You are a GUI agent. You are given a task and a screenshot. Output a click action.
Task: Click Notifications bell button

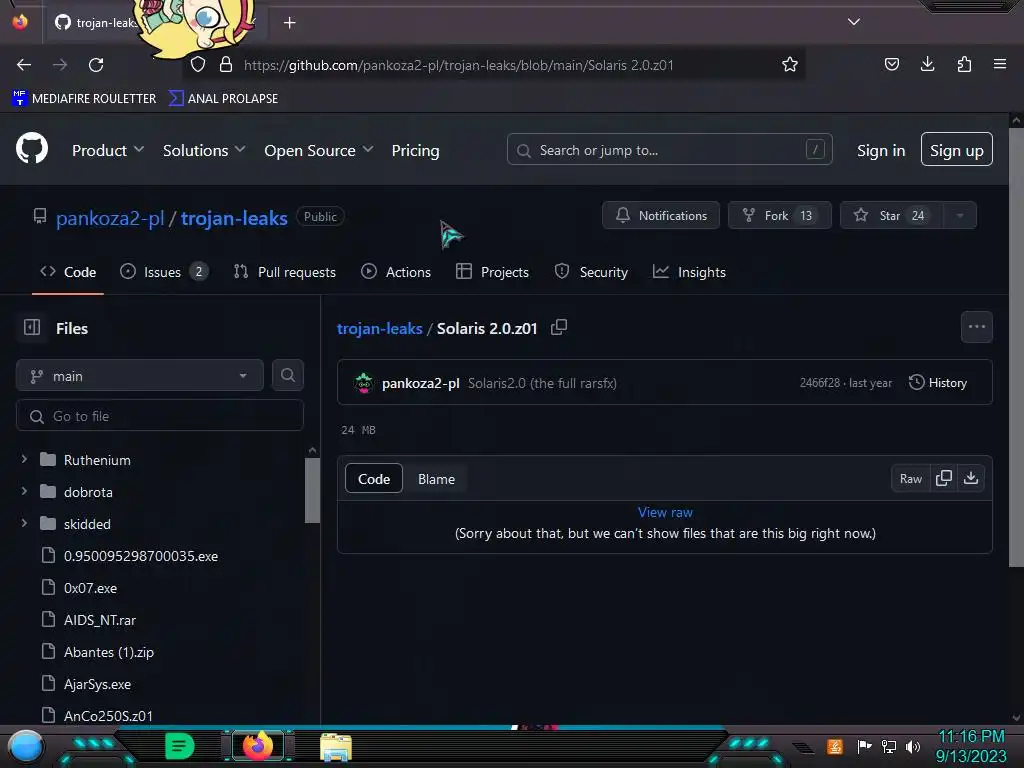[x=660, y=216]
